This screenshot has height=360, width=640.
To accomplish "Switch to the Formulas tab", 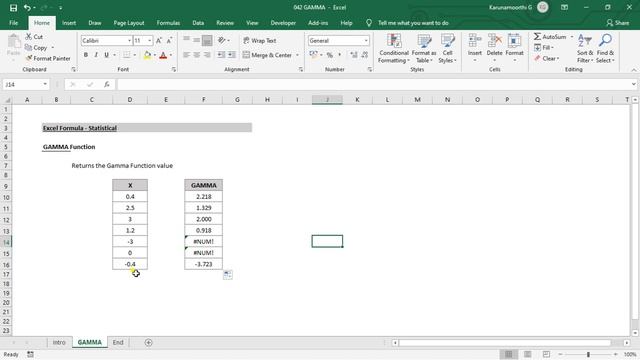I will click(x=168, y=23).
